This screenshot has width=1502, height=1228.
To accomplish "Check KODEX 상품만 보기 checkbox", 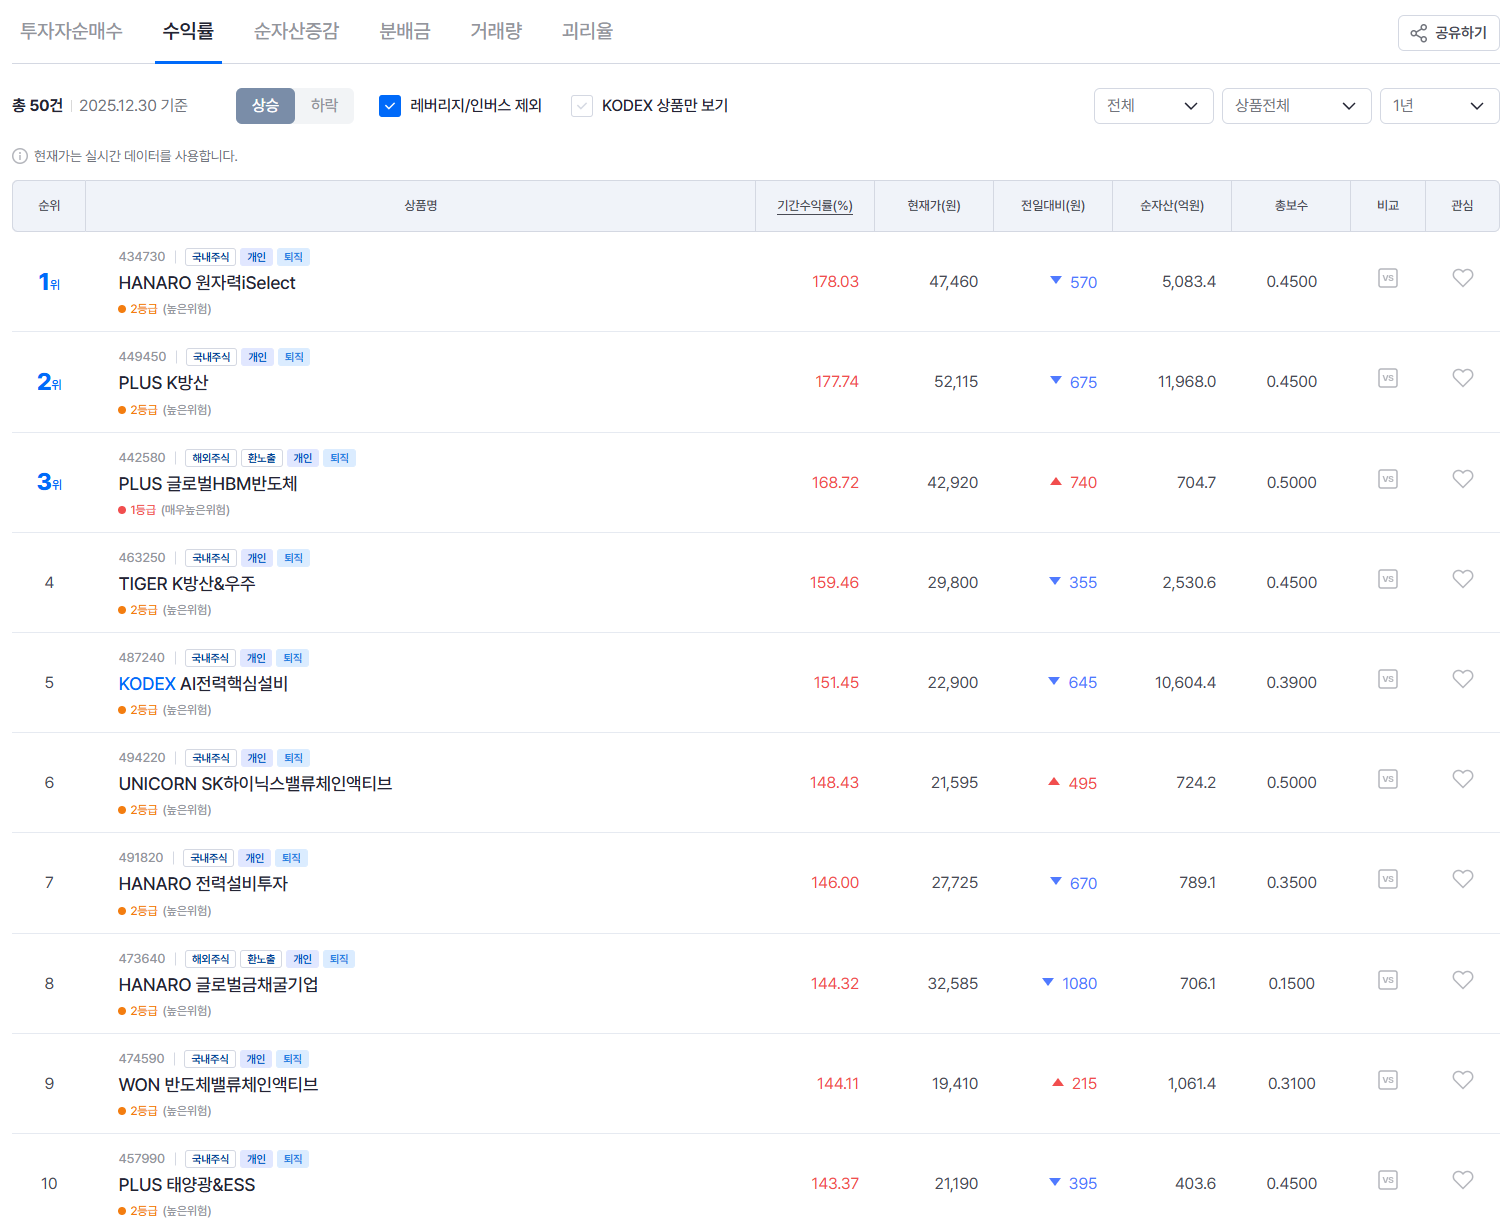I will [582, 105].
